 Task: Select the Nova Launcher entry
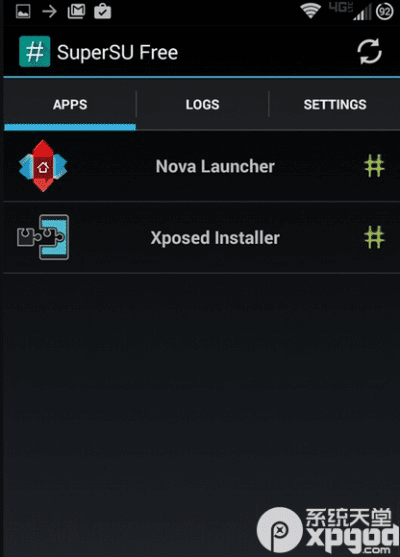point(202,166)
